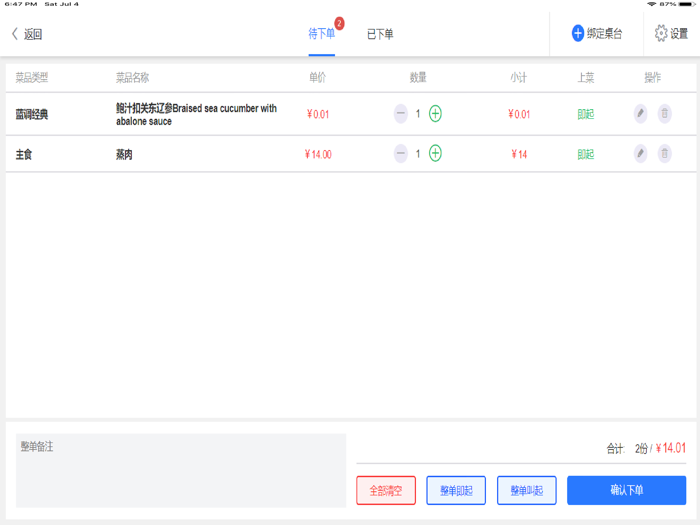Click the Wi-Fi icon in status bar

point(652,4)
